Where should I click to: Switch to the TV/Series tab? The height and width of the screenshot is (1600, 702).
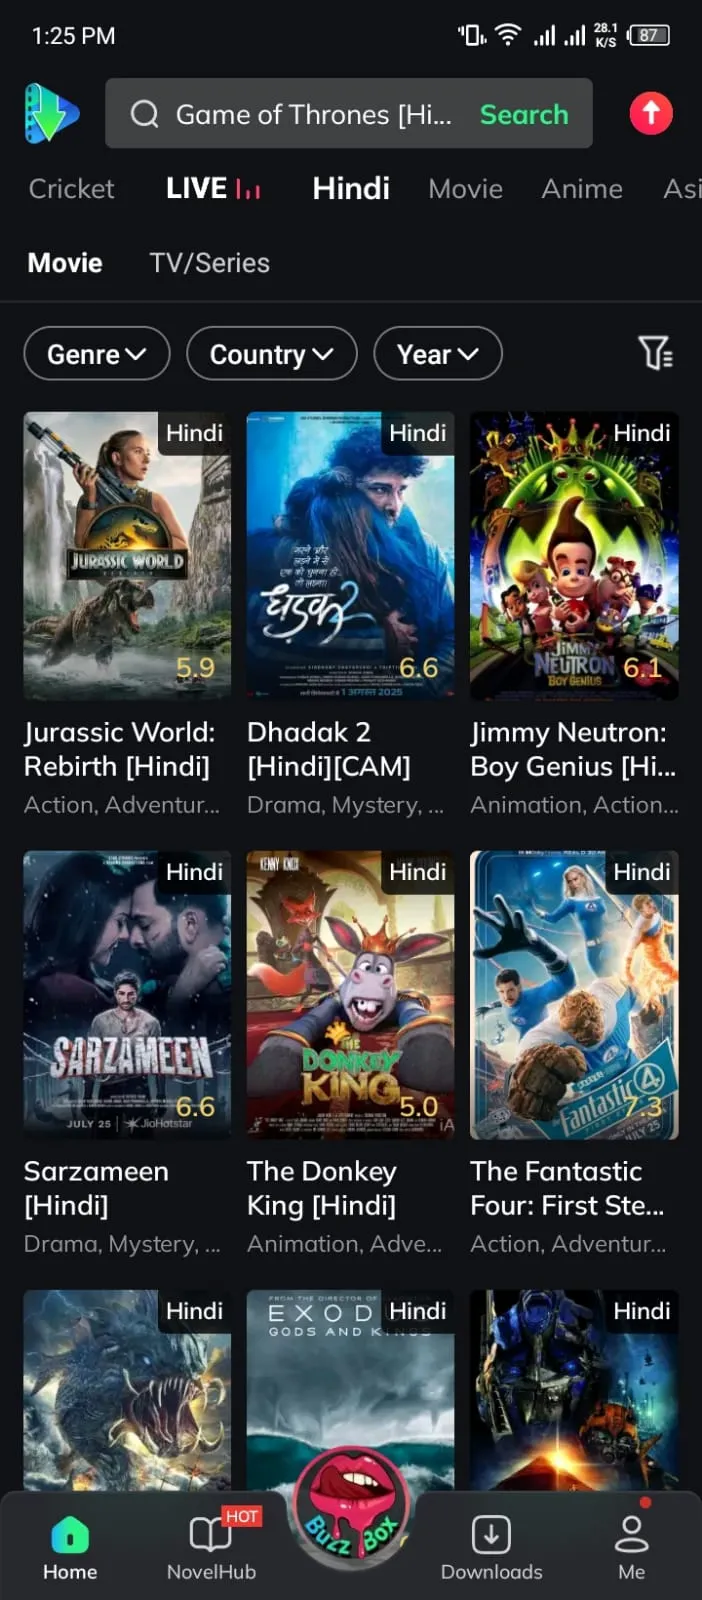[209, 263]
